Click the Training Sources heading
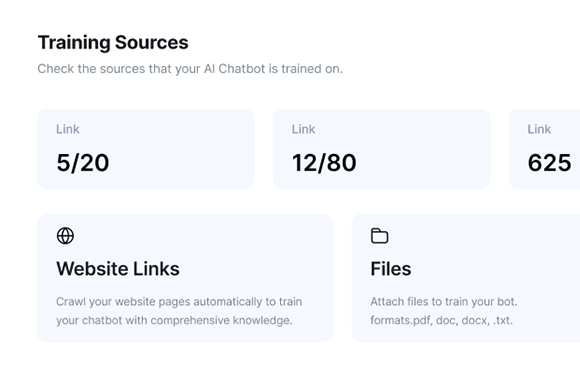The height and width of the screenshot is (380, 580). [x=113, y=43]
